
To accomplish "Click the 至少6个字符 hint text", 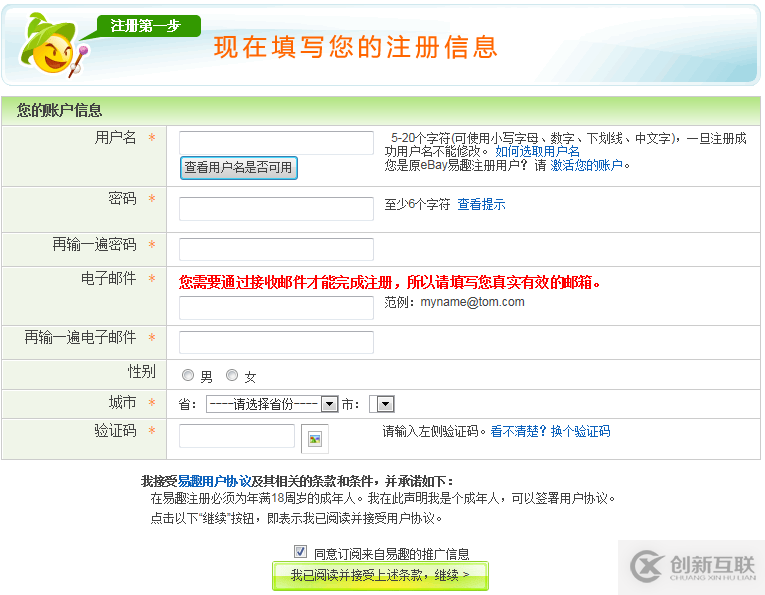I will pyautogui.click(x=417, y=204).
